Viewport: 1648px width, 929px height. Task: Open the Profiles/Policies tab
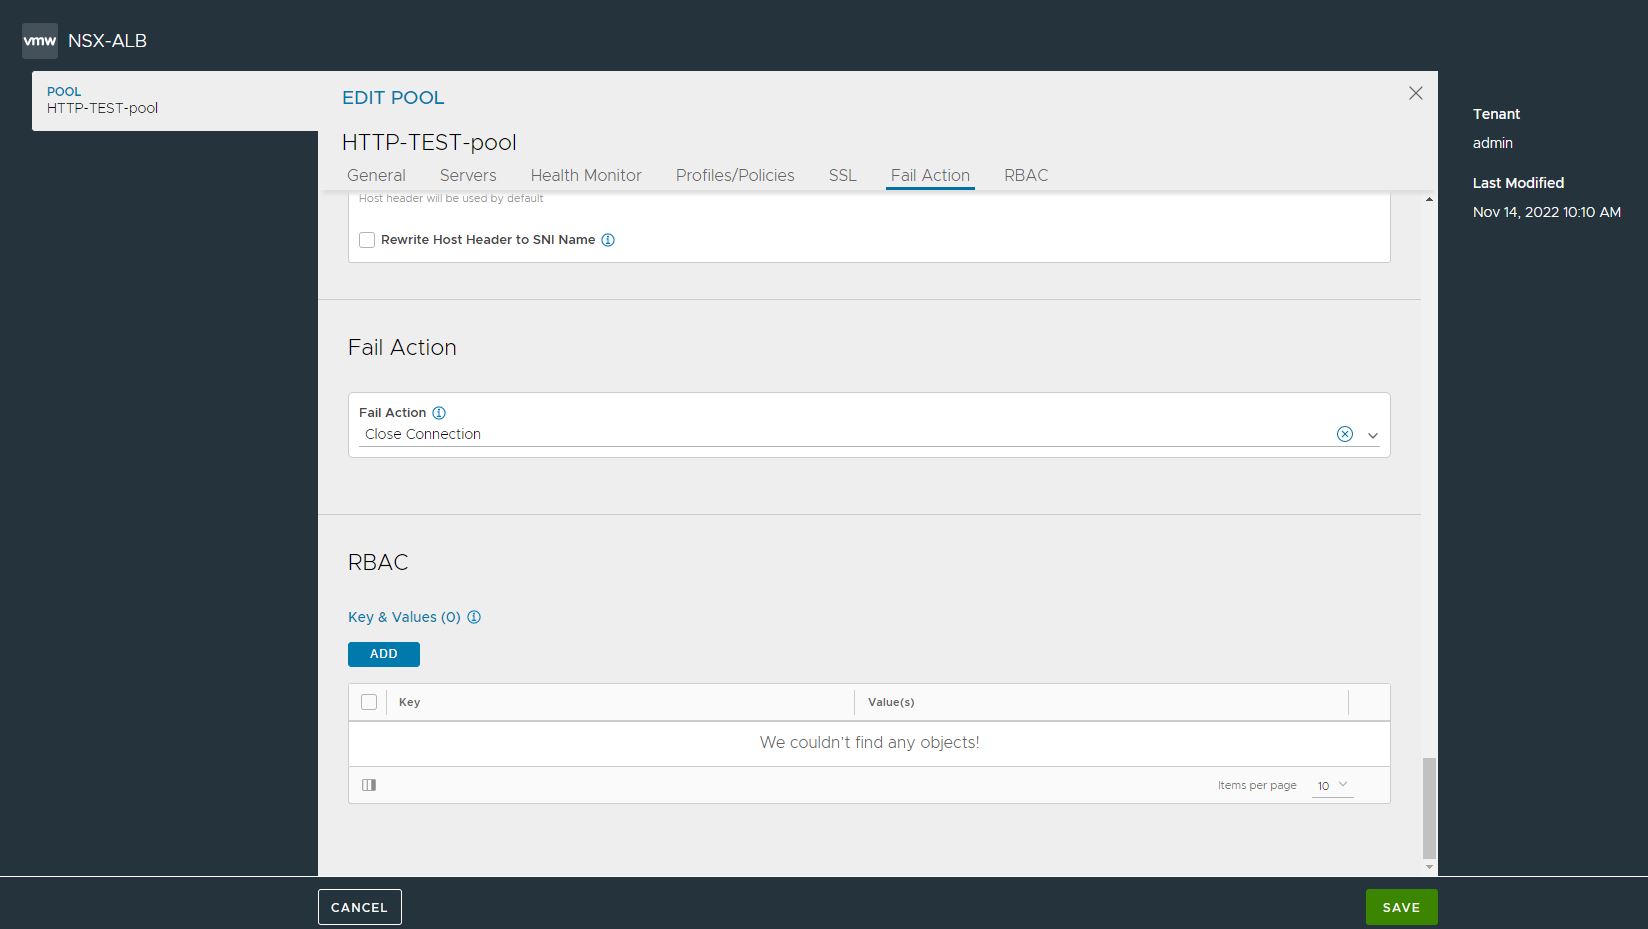click(x=735, y=175)
